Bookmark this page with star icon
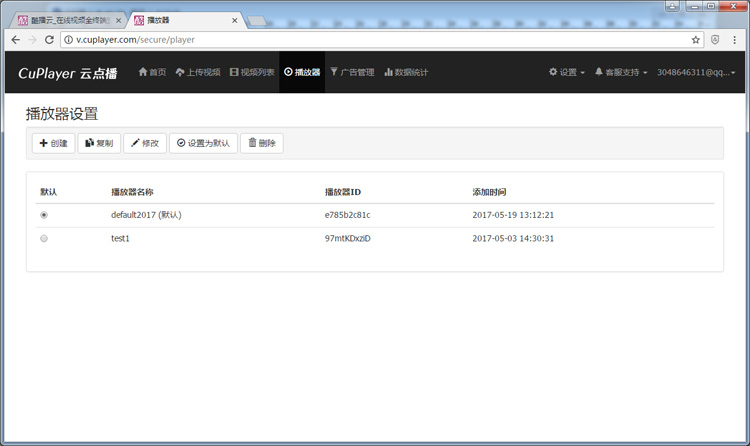The height and width of the screenshot is (446, 750). (696, 40)
